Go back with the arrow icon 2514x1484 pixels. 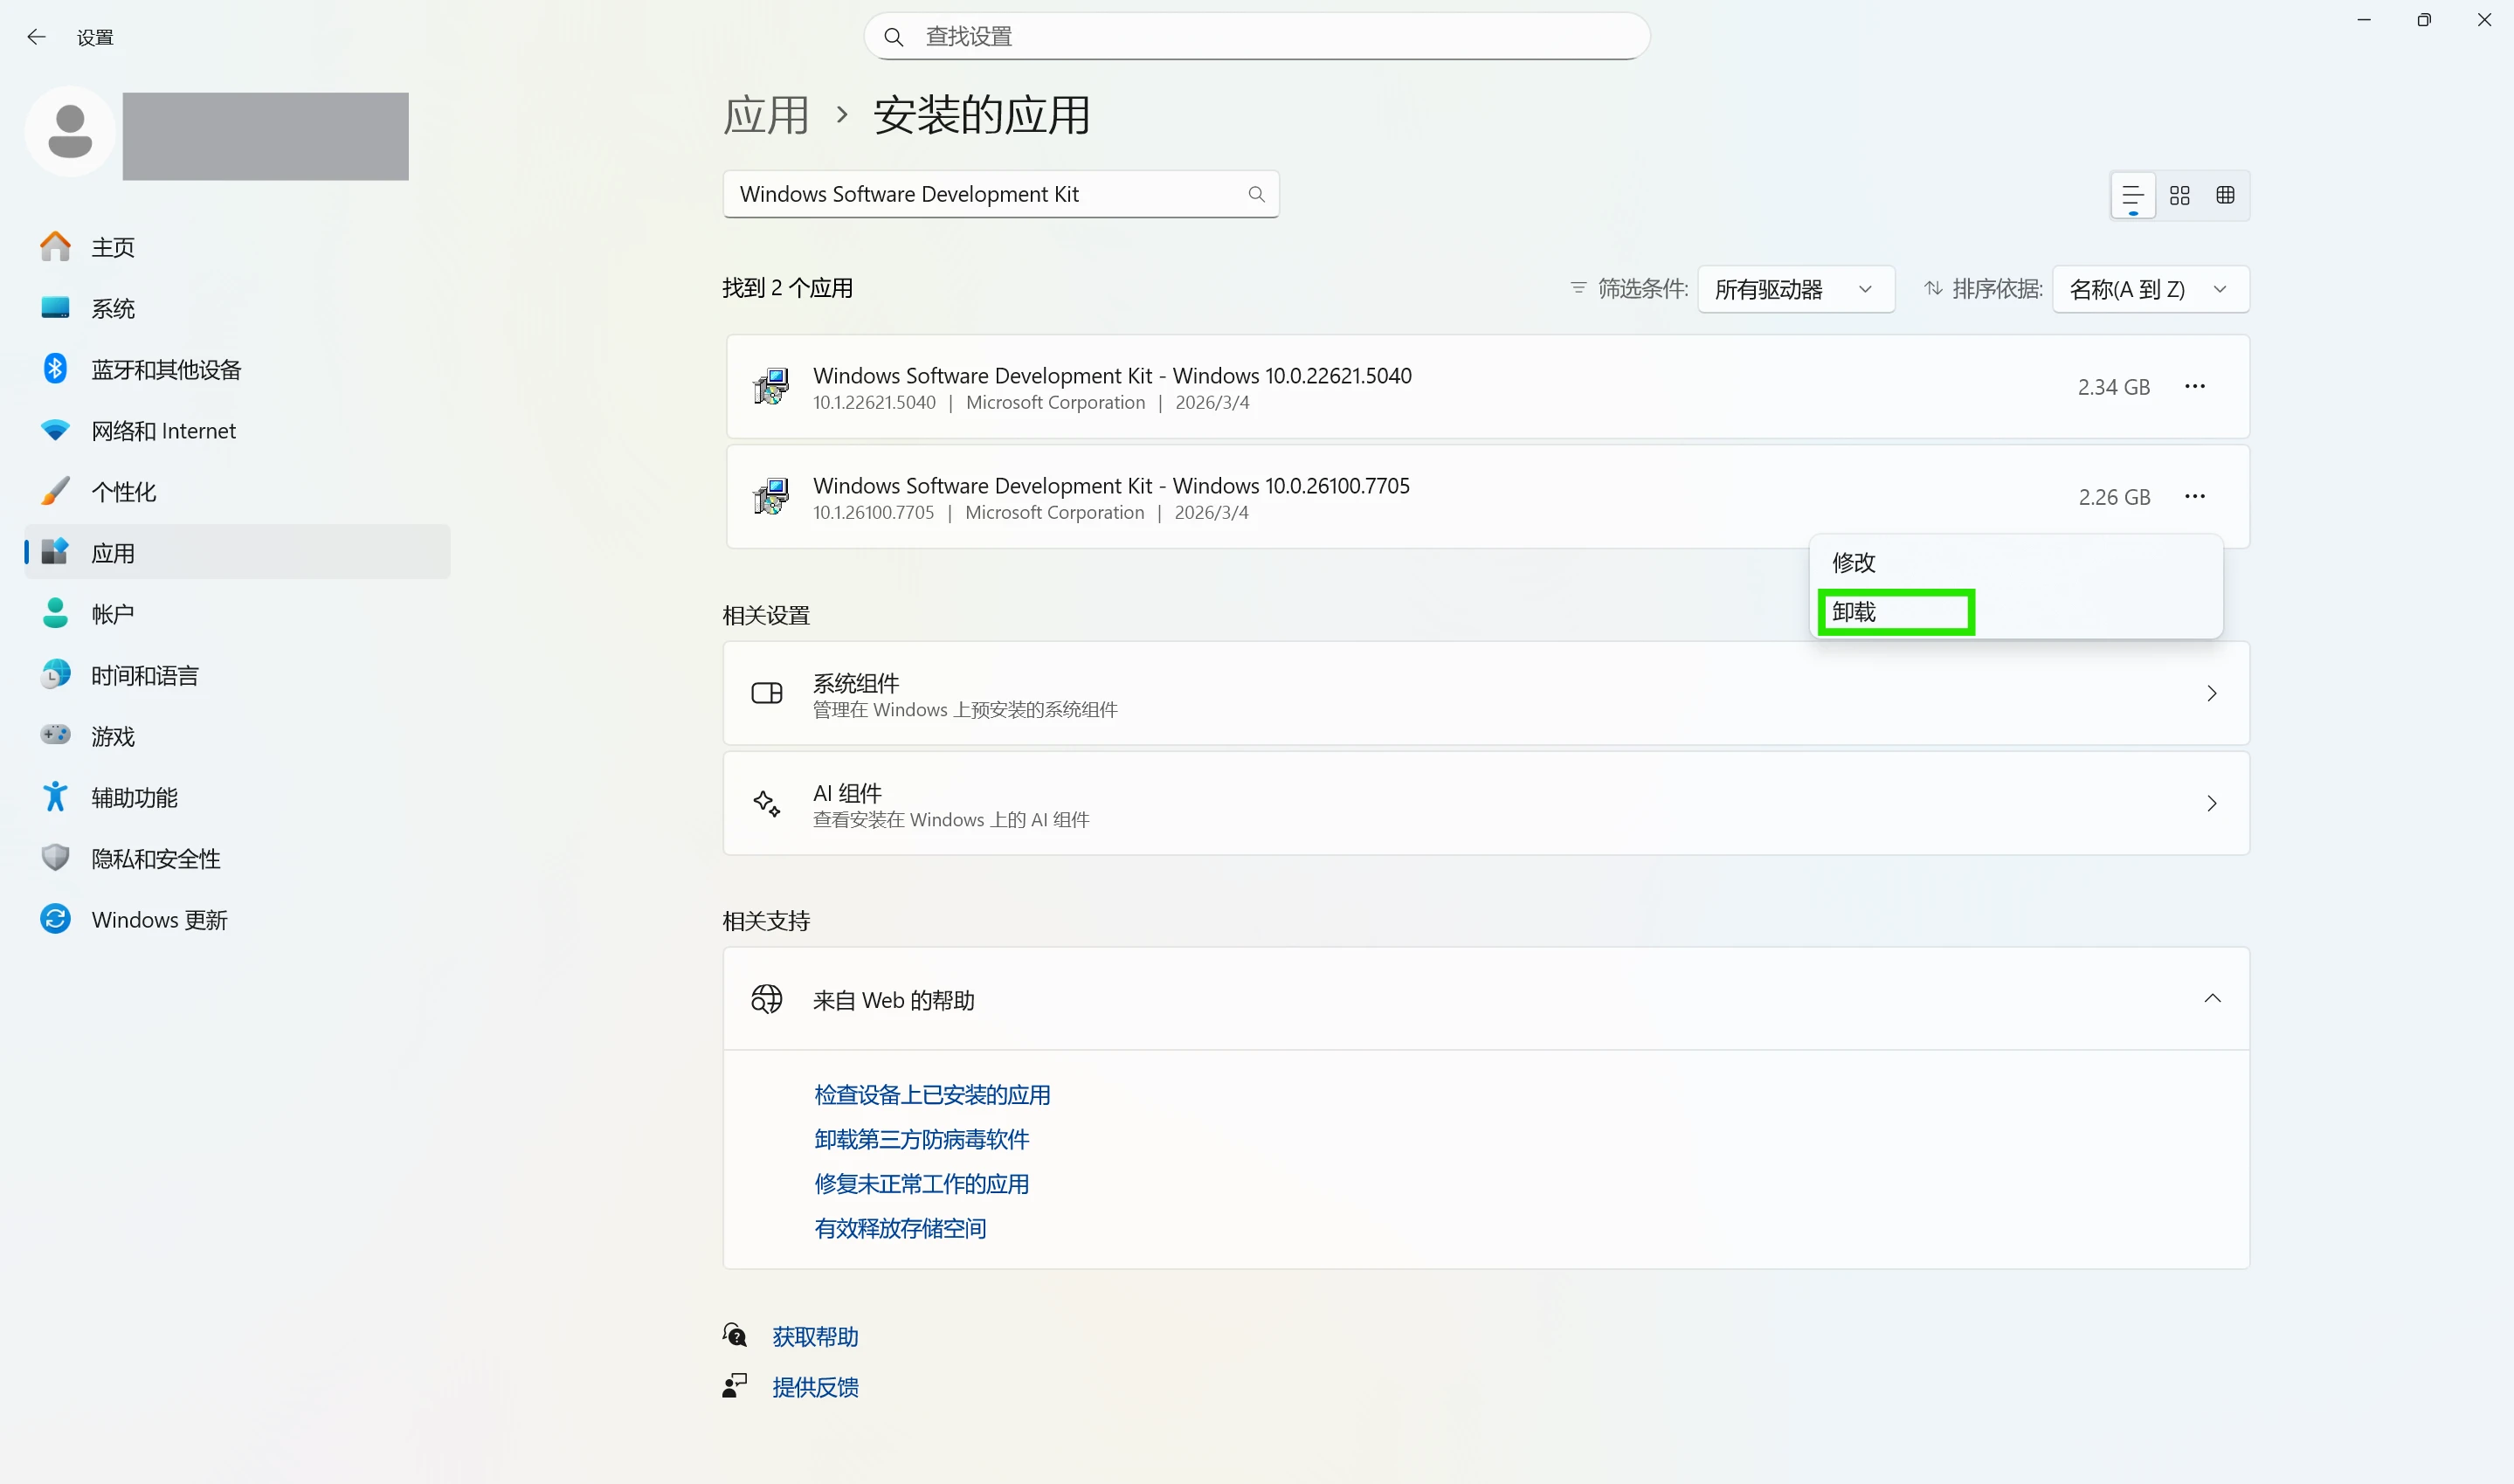point(37,37)
